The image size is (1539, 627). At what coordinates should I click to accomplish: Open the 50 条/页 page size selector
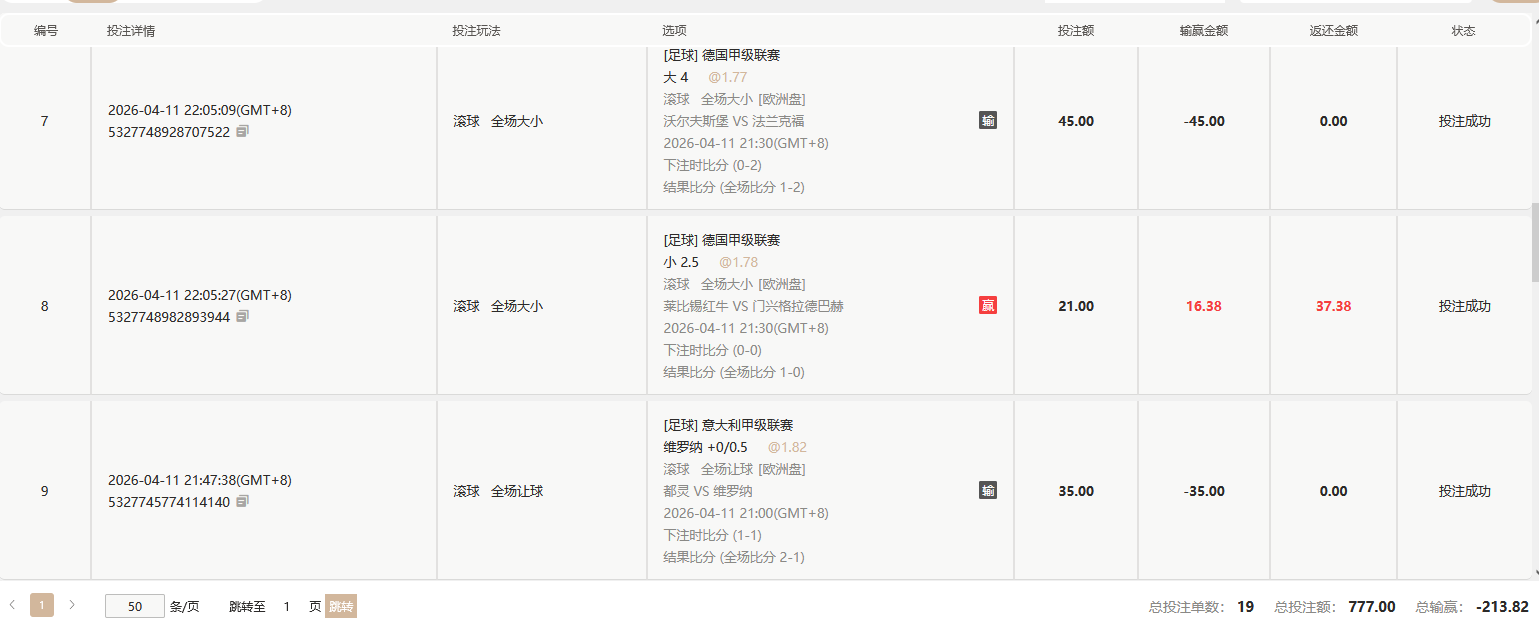click(x=134, y=606)
